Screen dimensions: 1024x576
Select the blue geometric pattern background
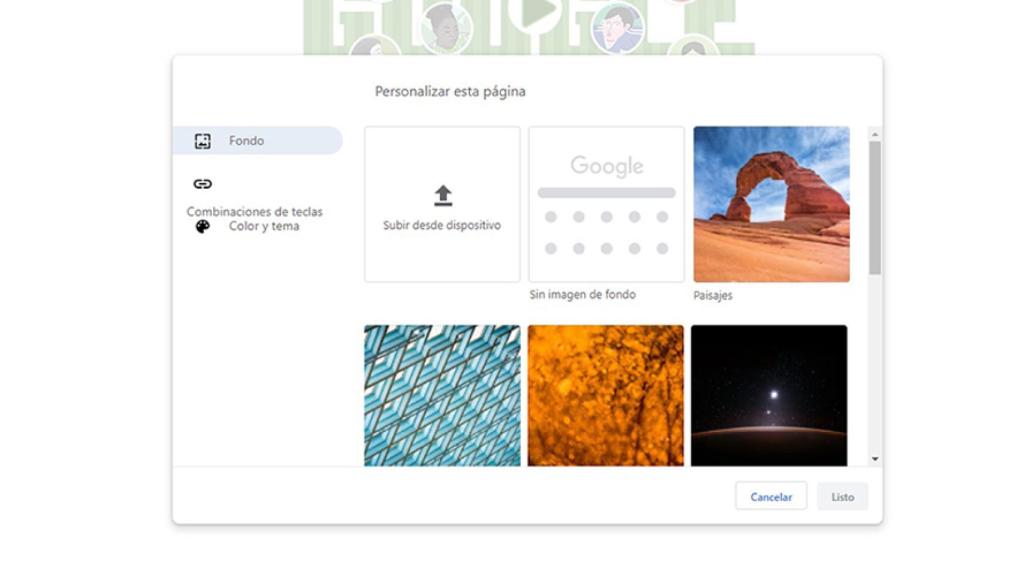[x=443, y=393]
